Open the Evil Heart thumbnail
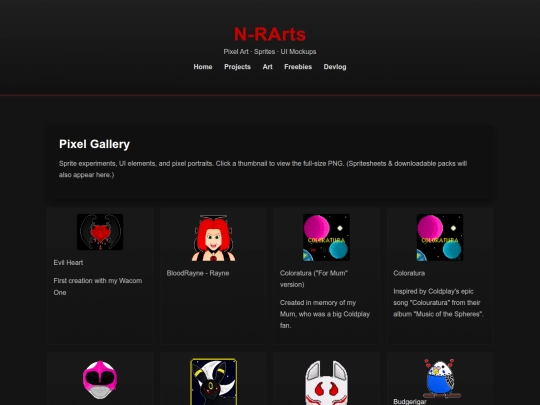Image resolution: width=540 pixels, height=405 pixels. (100, 232)
